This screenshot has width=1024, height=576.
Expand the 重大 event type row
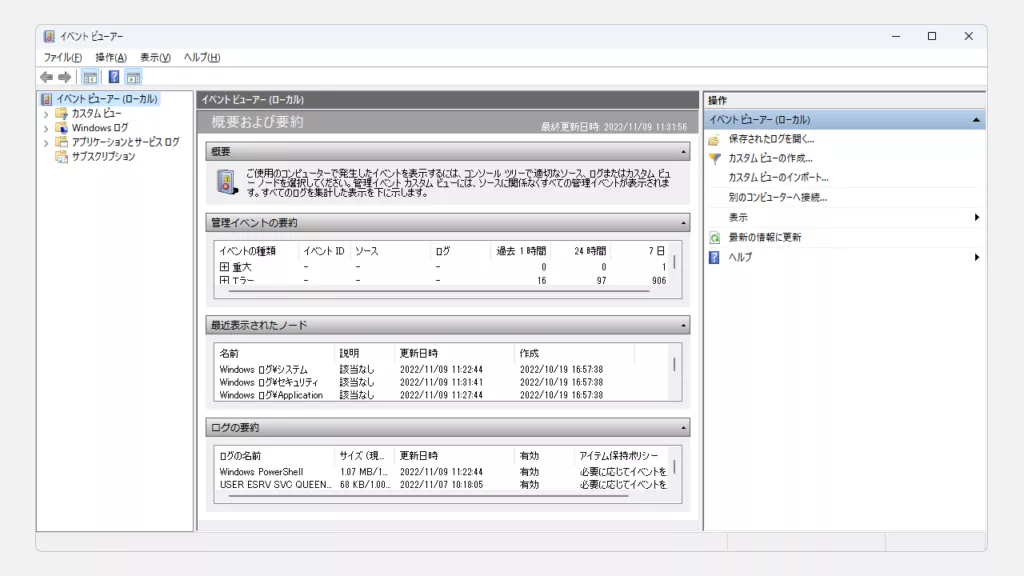pyautogui.click(x=224, y=267)
